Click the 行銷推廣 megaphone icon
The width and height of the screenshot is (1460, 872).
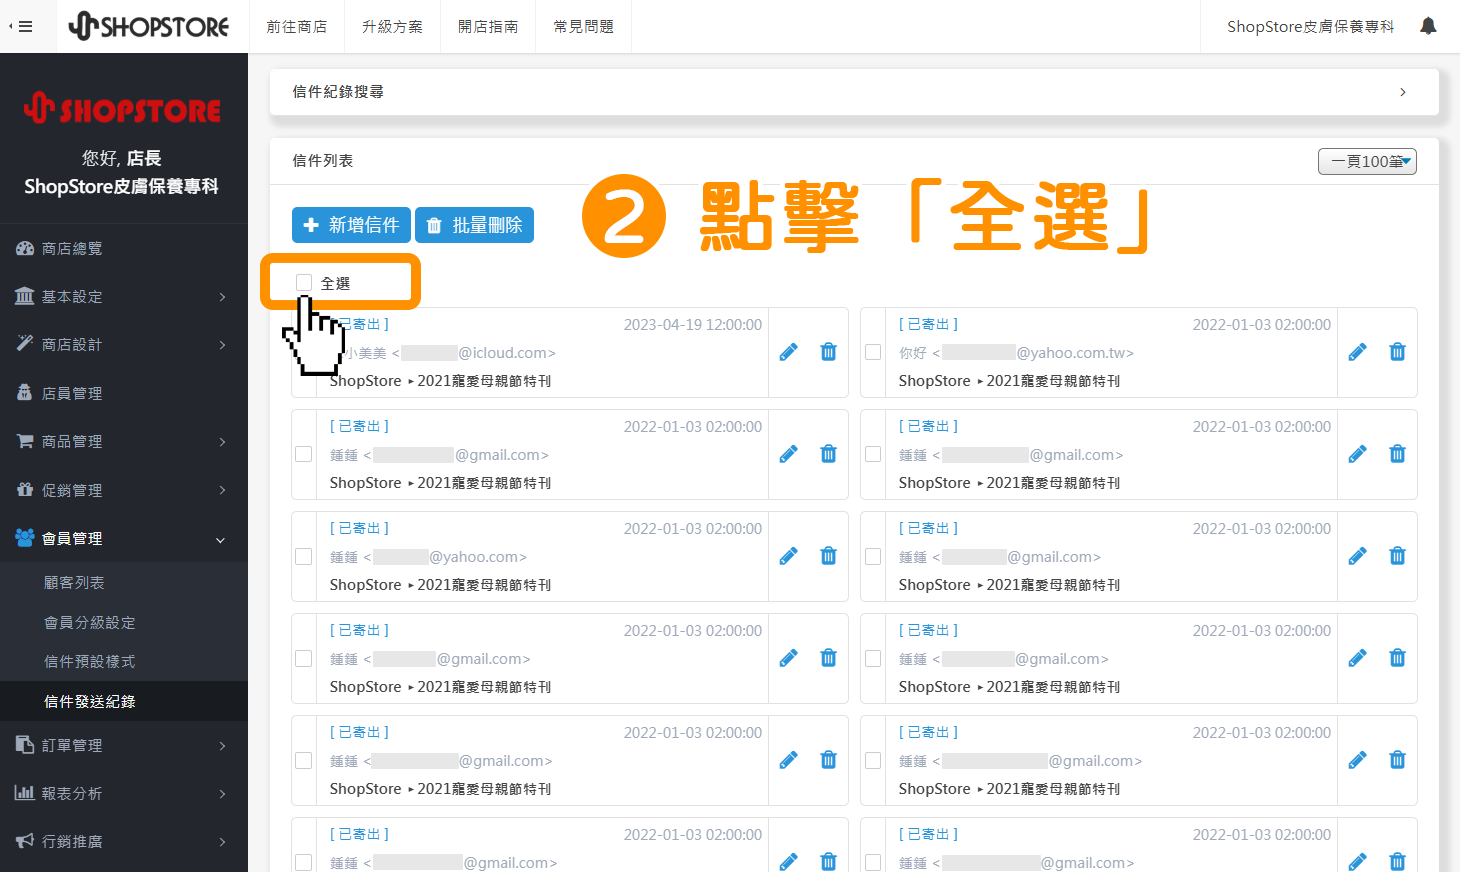click(x=25, y=841)
